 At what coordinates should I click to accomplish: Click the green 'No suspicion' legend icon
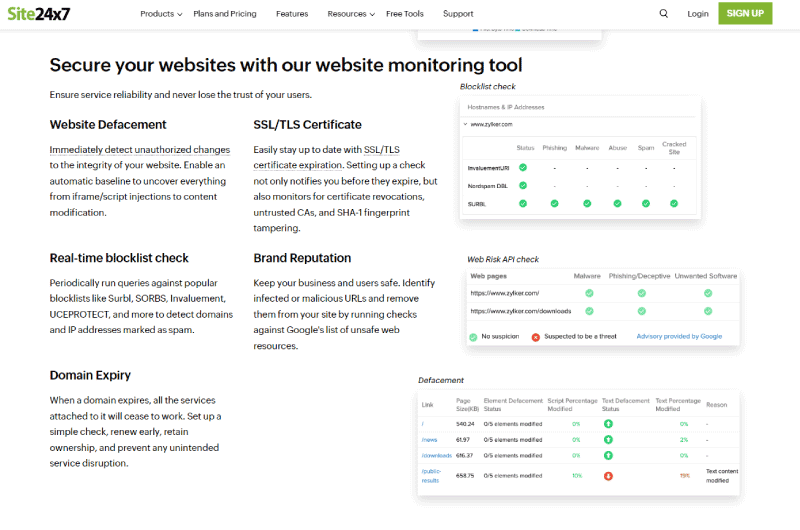pyautogui.click(x=473, y=337)
